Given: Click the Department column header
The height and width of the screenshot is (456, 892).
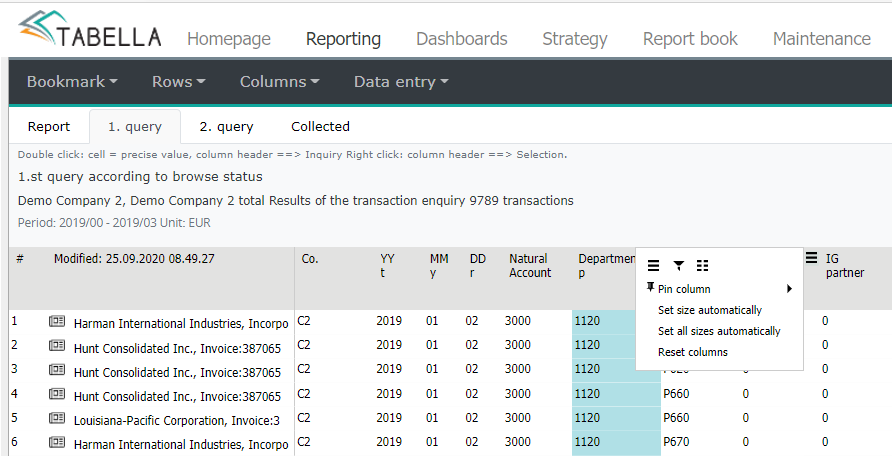Looking at the screenshot, I should coord(606,266).
